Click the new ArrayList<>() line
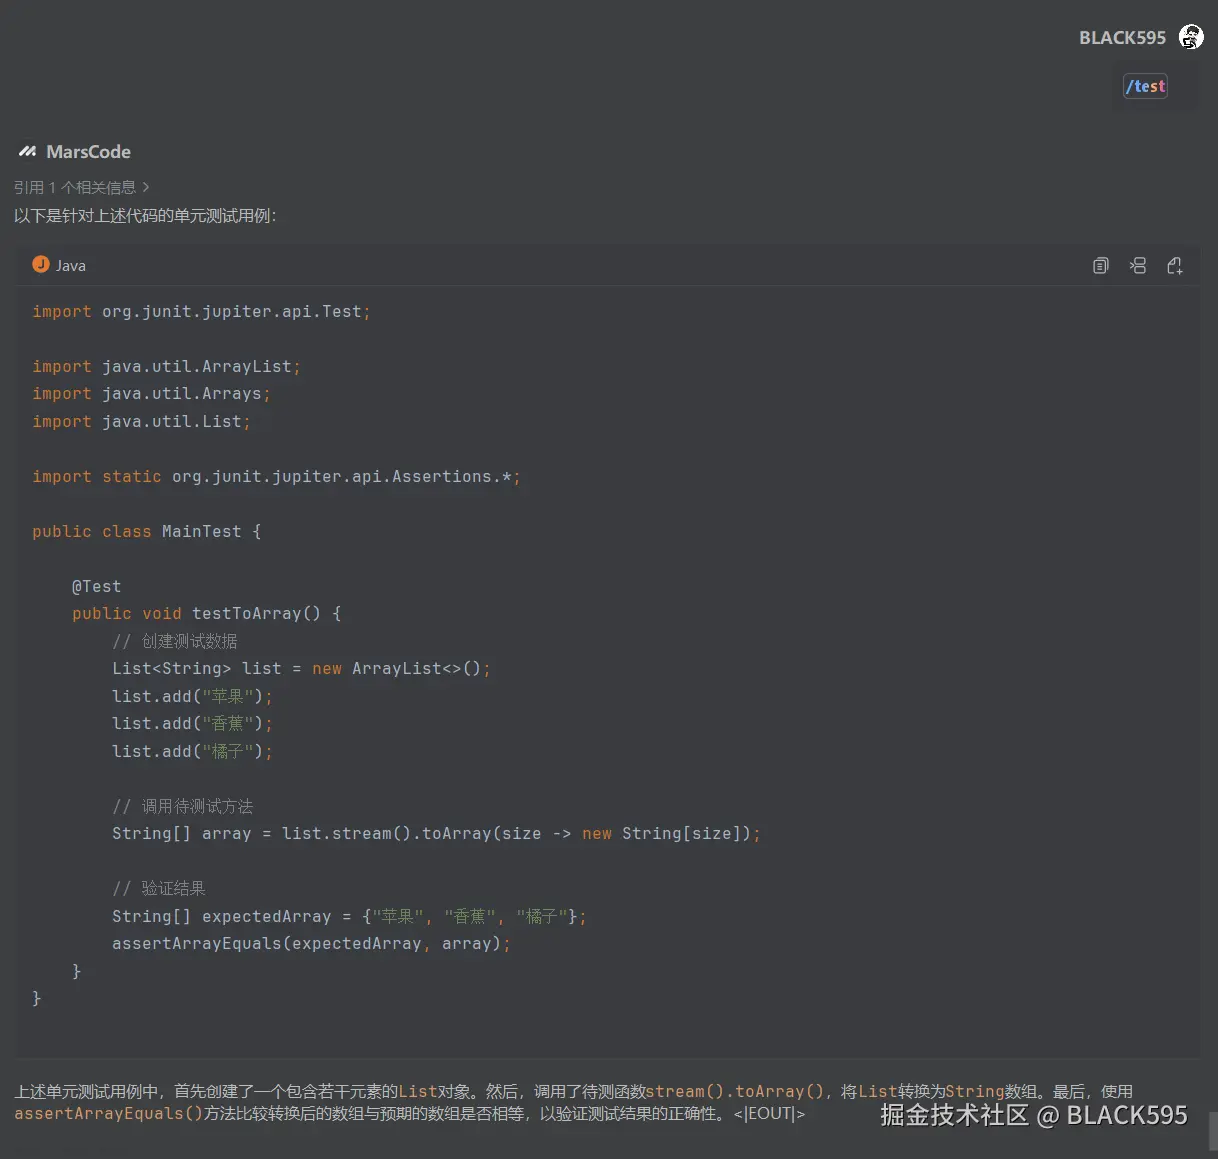 [301, 668]
